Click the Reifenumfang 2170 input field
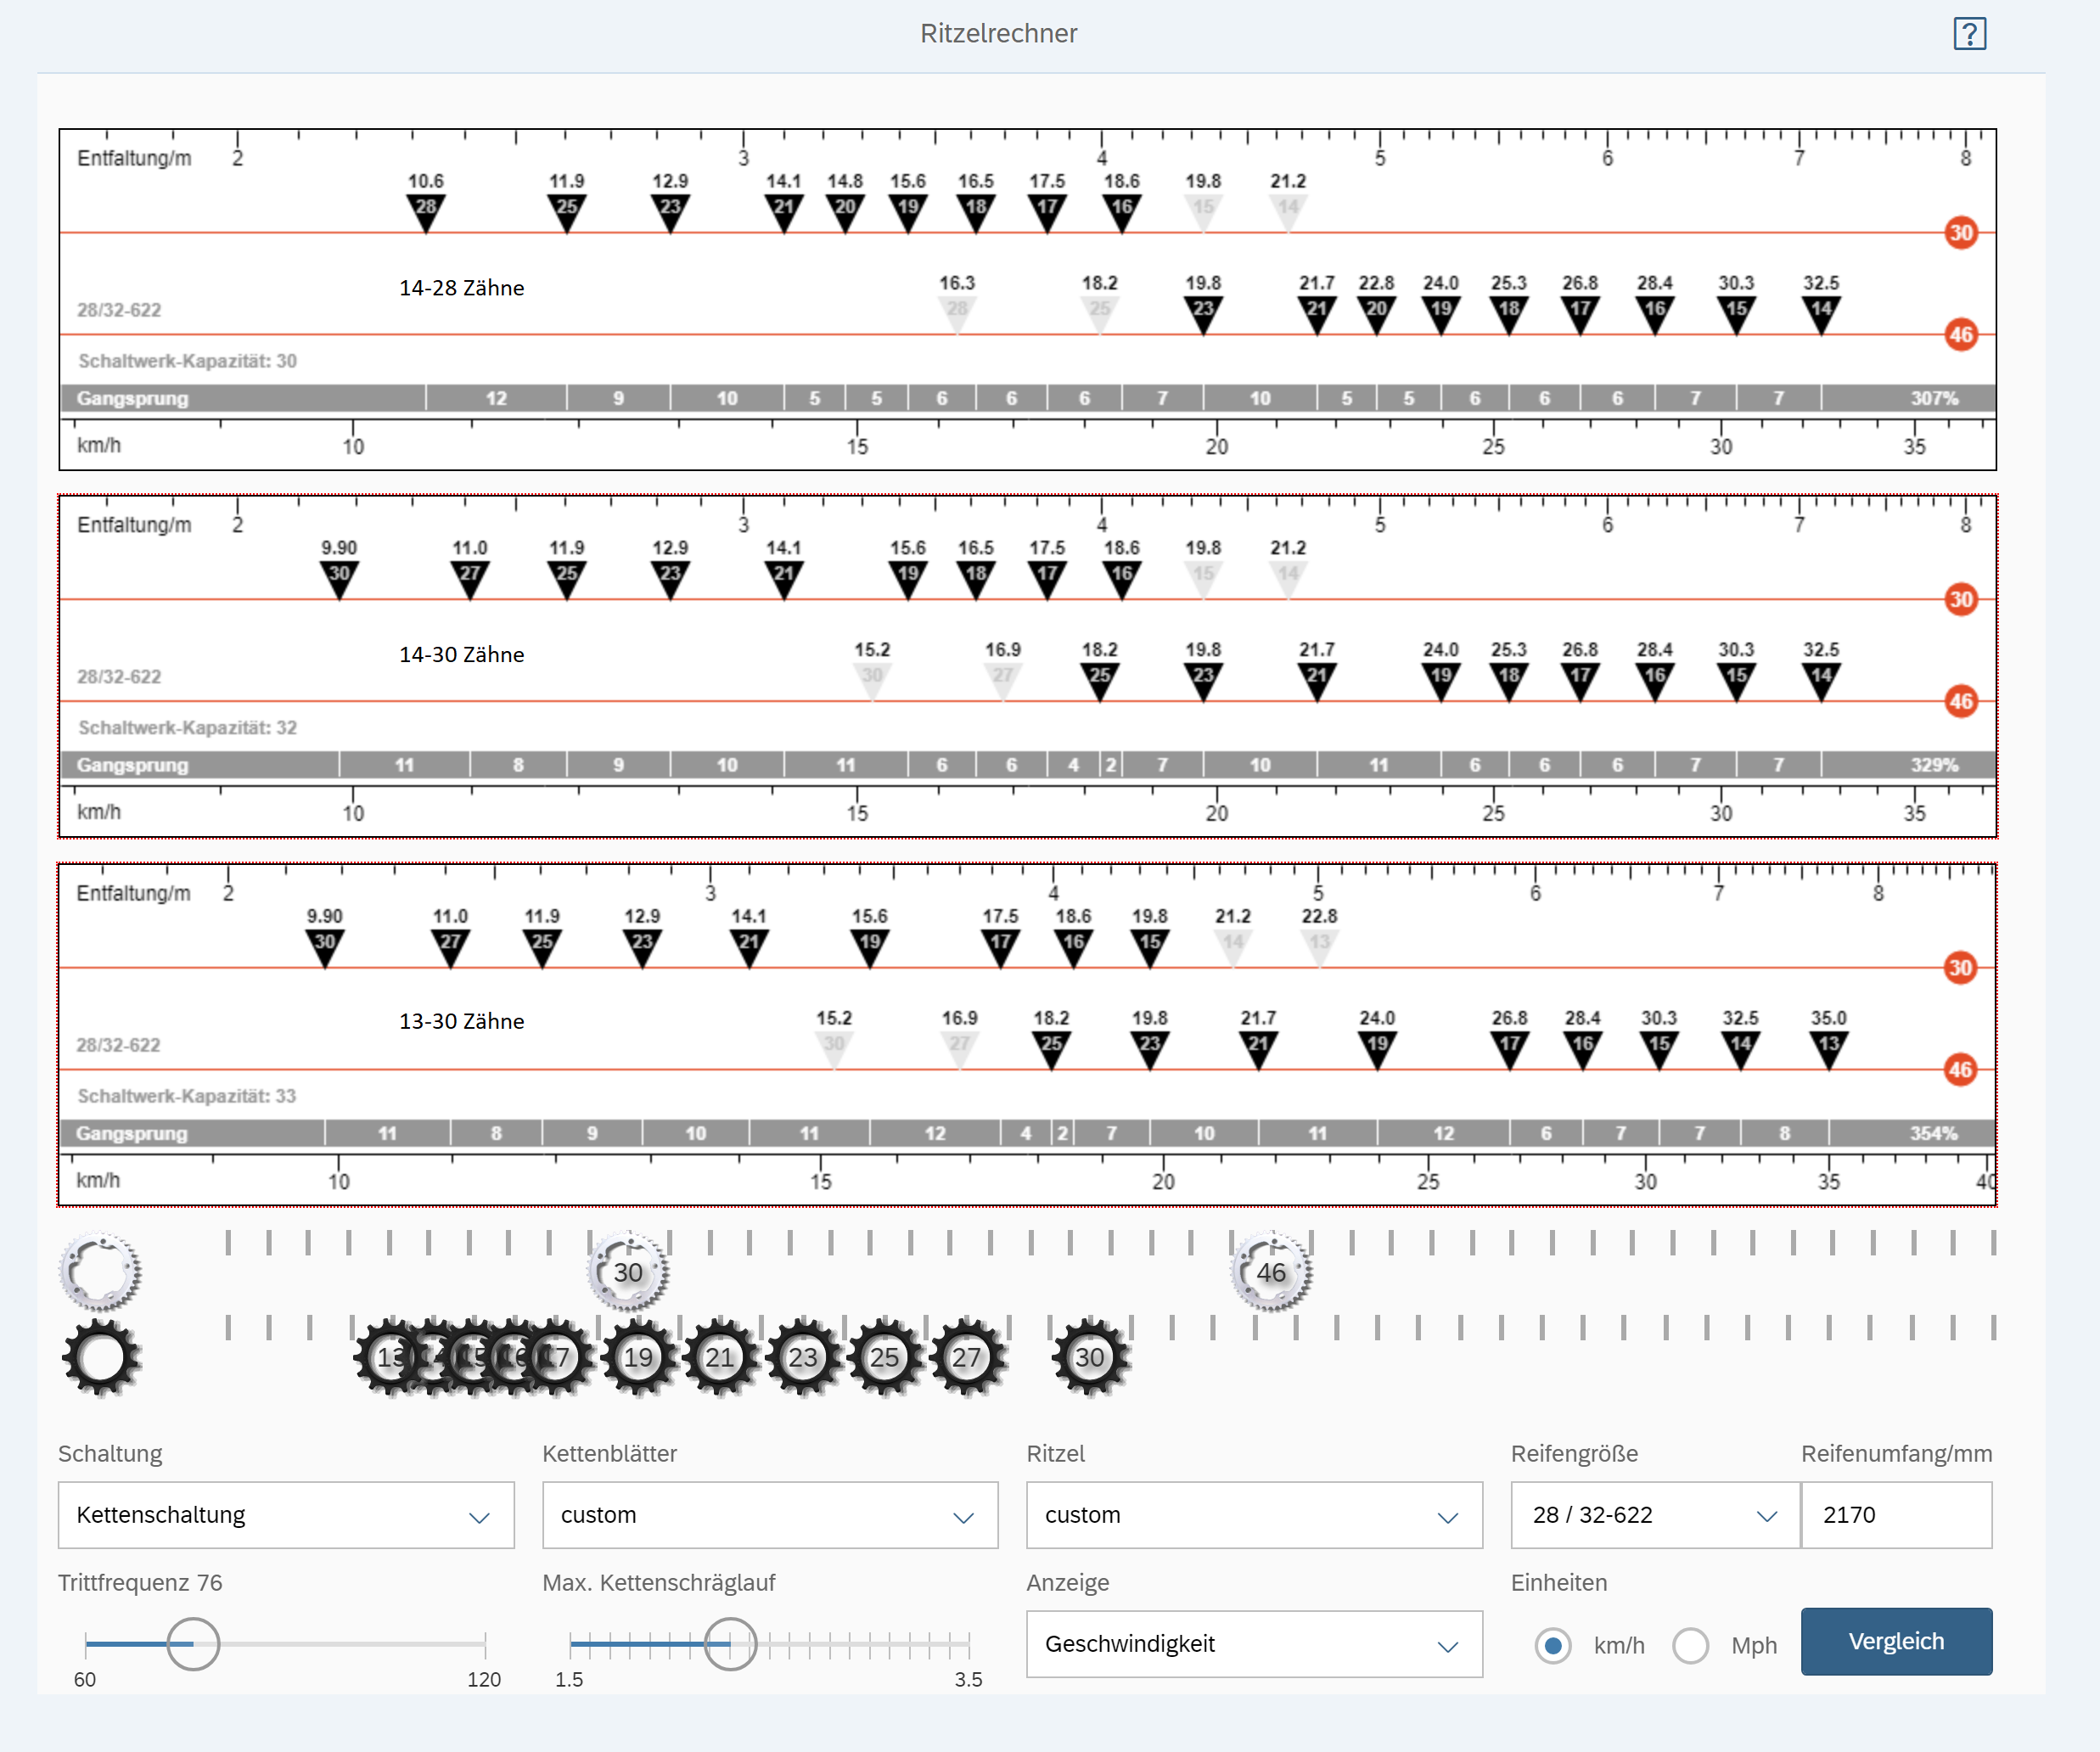 click(x=1896, y=1515)
